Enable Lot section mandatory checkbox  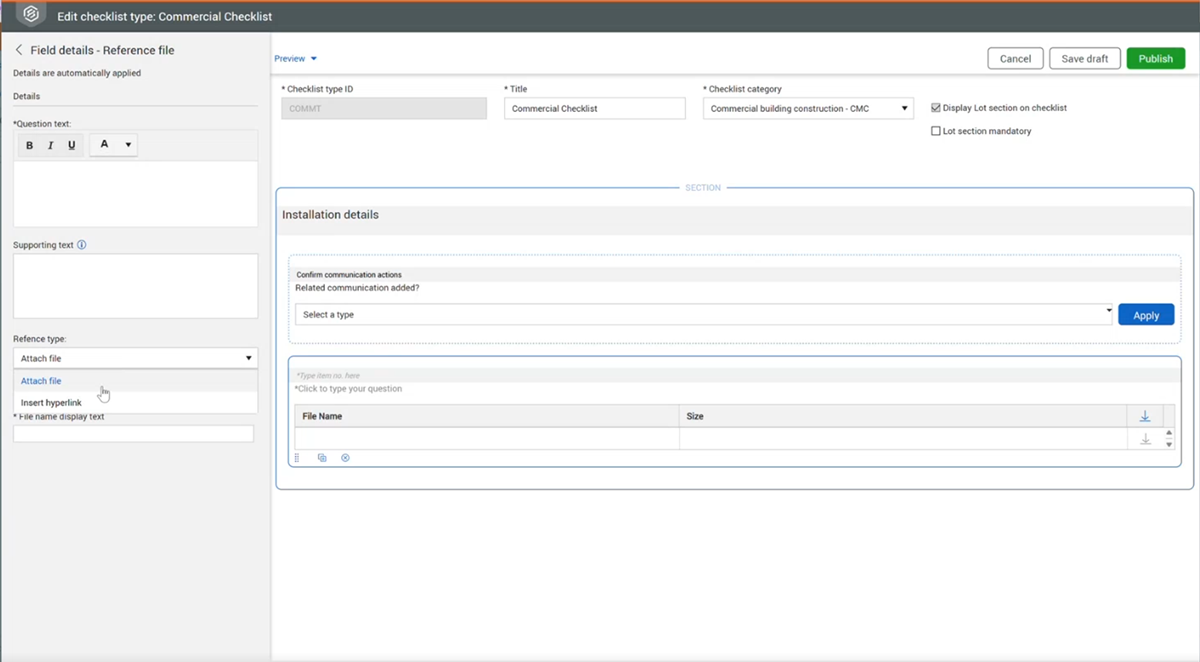pos(935,131)
